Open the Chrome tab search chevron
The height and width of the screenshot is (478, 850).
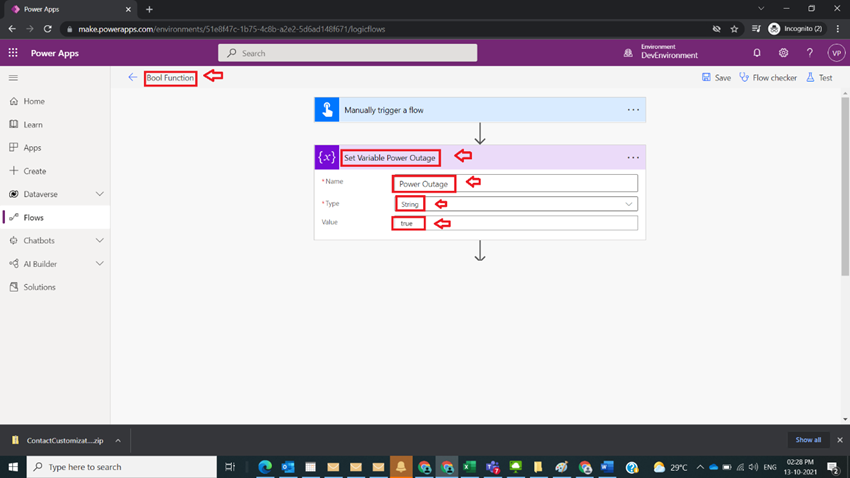point(761,9)
